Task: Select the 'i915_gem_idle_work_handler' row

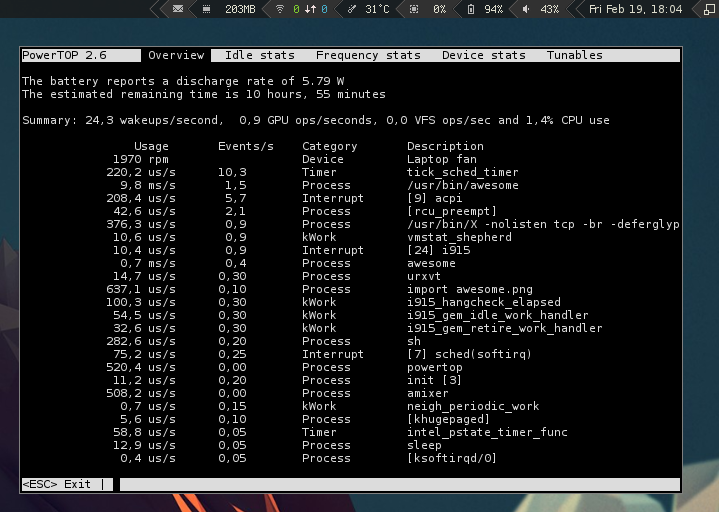Action: pyautogui.click(x=351, y=315)
